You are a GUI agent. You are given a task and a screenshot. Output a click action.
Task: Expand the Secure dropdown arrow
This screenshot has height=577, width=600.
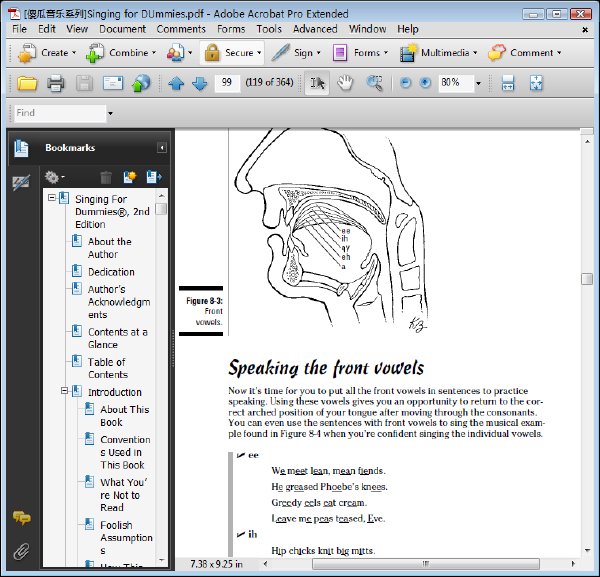tap(259, 53)
